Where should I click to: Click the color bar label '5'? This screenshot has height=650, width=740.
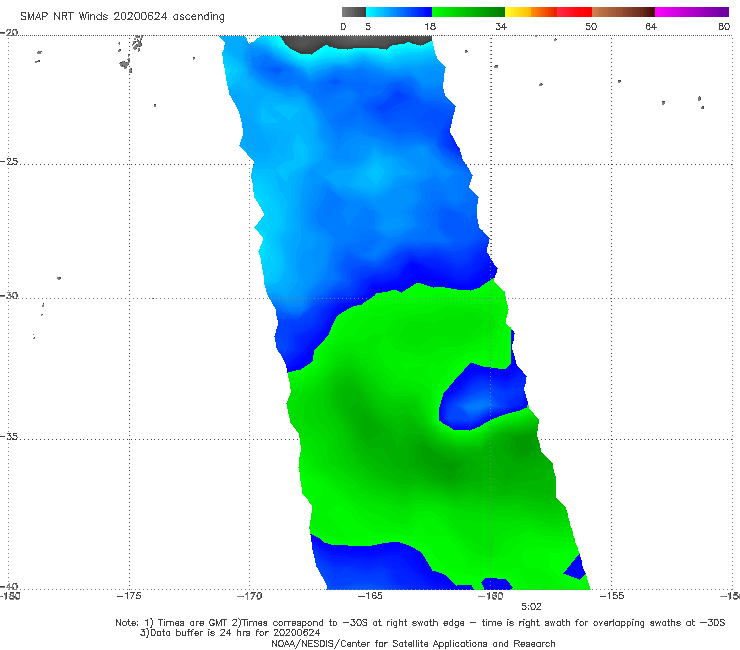pyautogui.click(x=368, y=27)
